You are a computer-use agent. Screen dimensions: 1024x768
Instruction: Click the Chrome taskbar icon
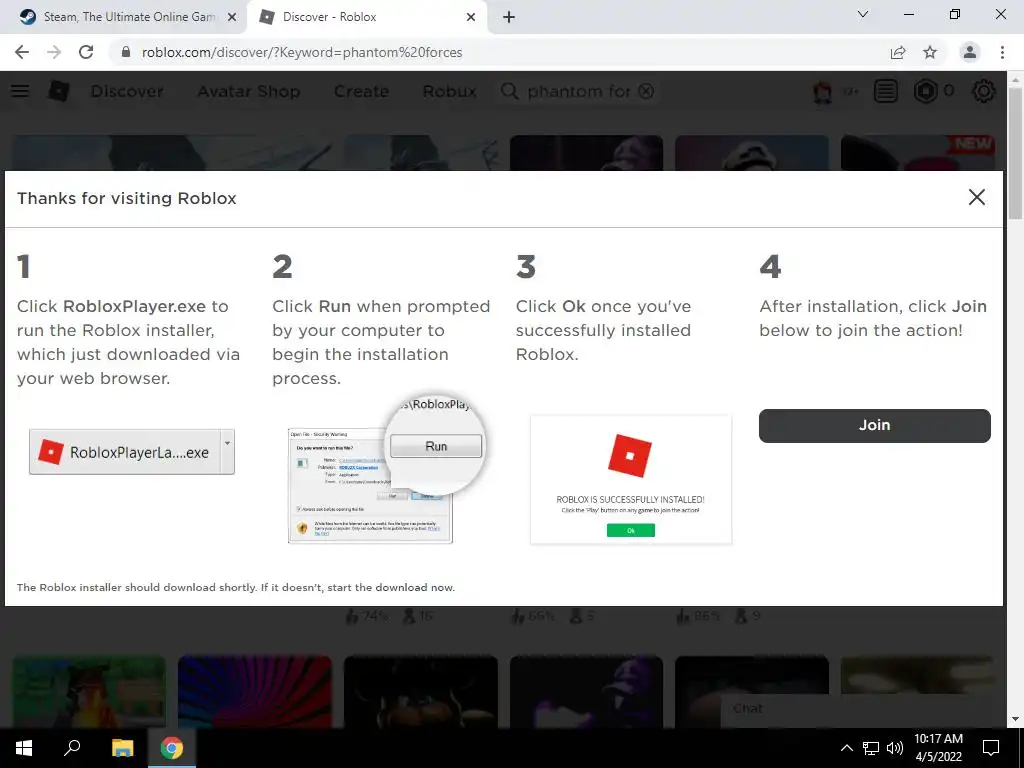[x=172, y=748]
